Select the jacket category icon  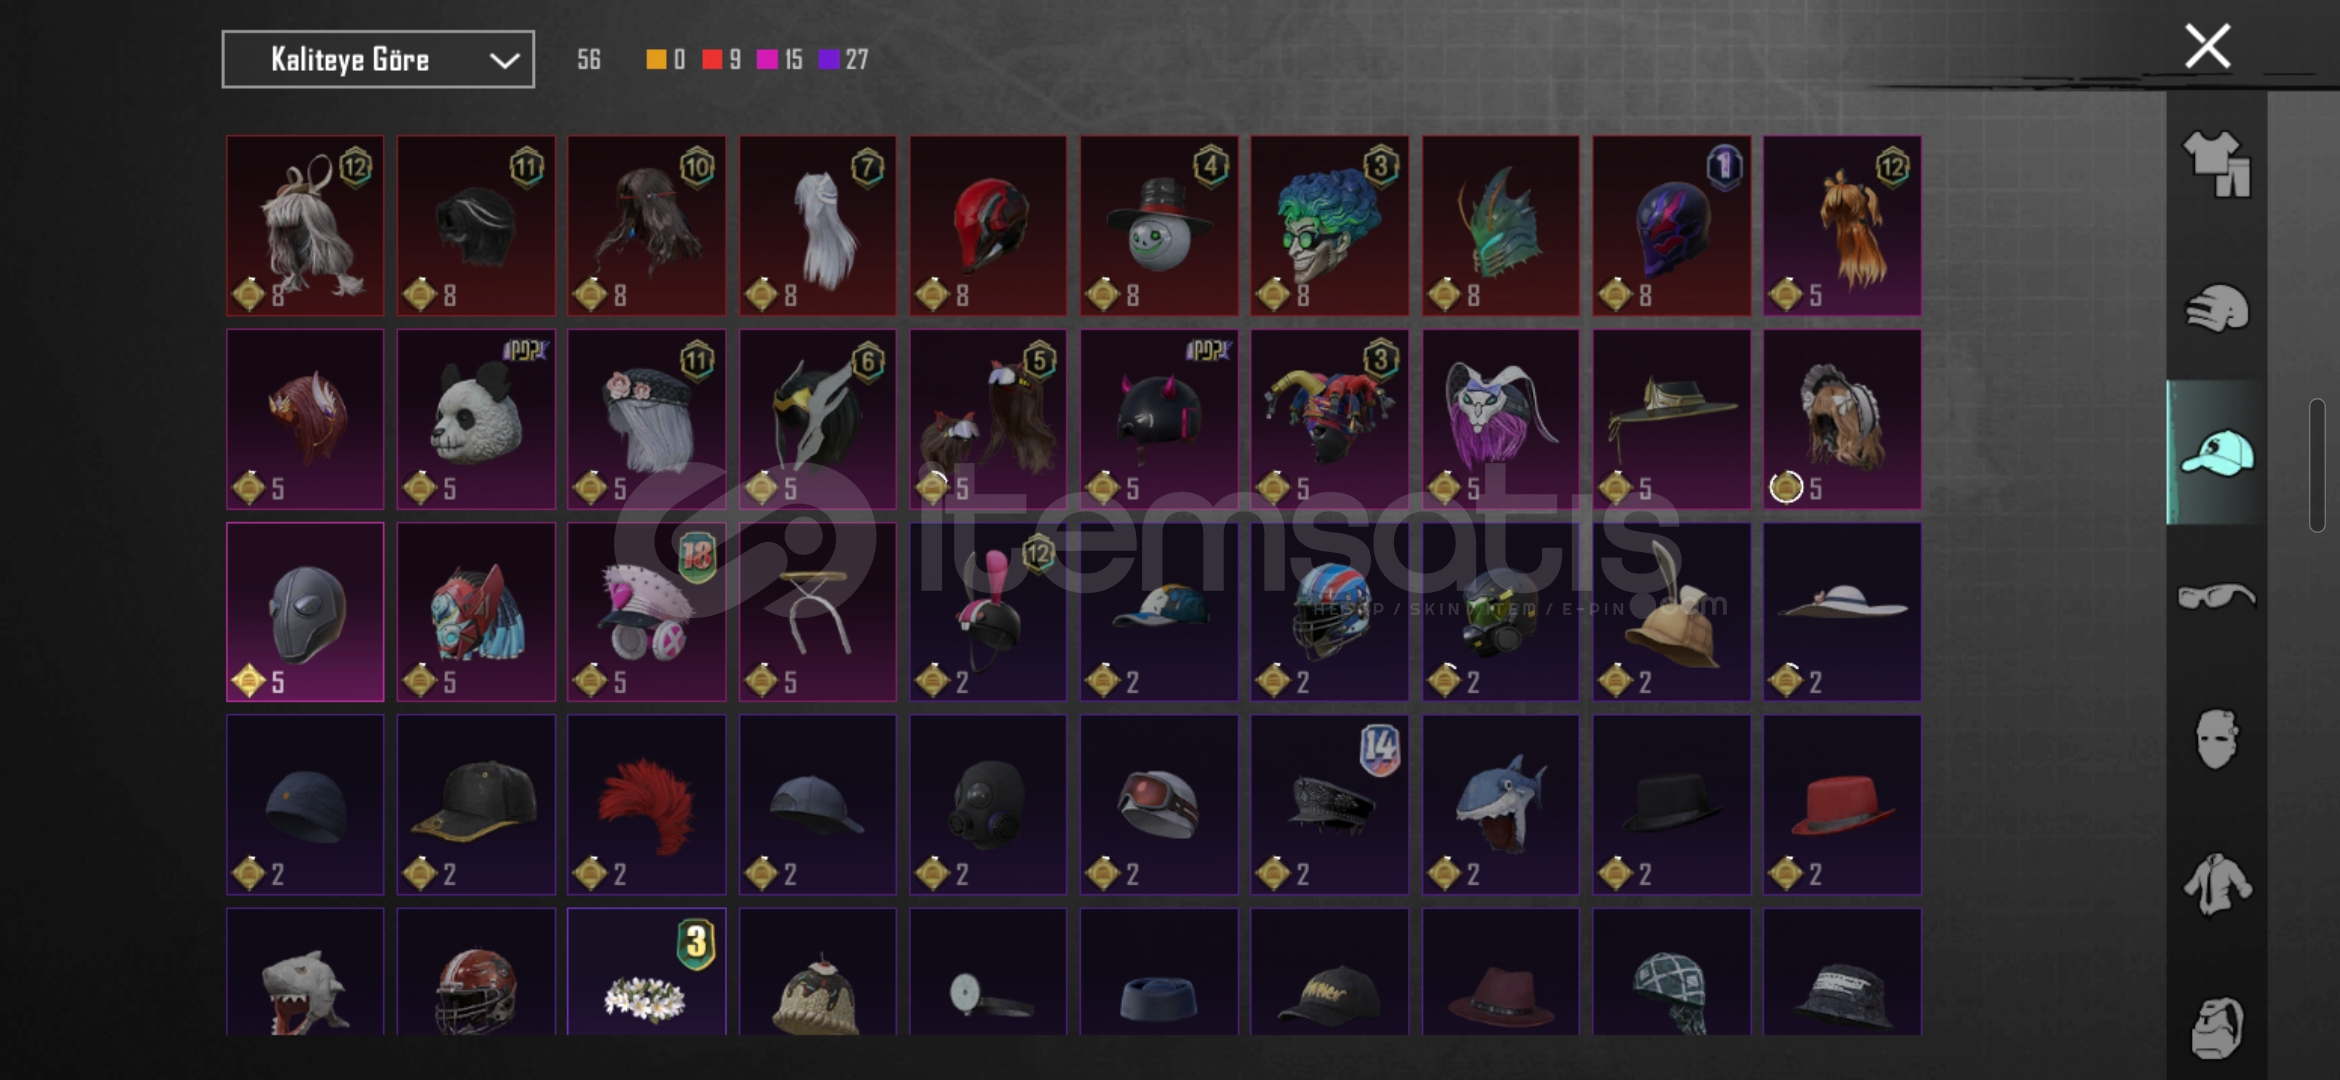coord(2216,884)
